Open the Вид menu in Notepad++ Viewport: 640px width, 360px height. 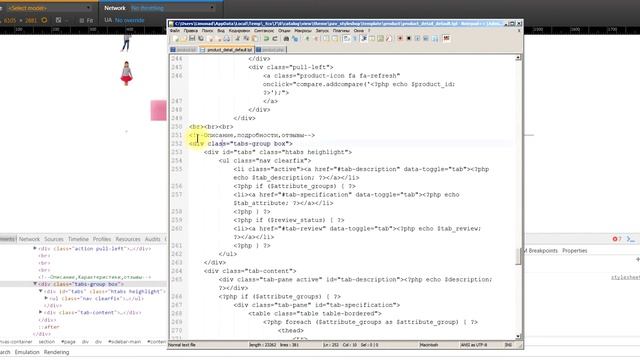click(221, 31)
